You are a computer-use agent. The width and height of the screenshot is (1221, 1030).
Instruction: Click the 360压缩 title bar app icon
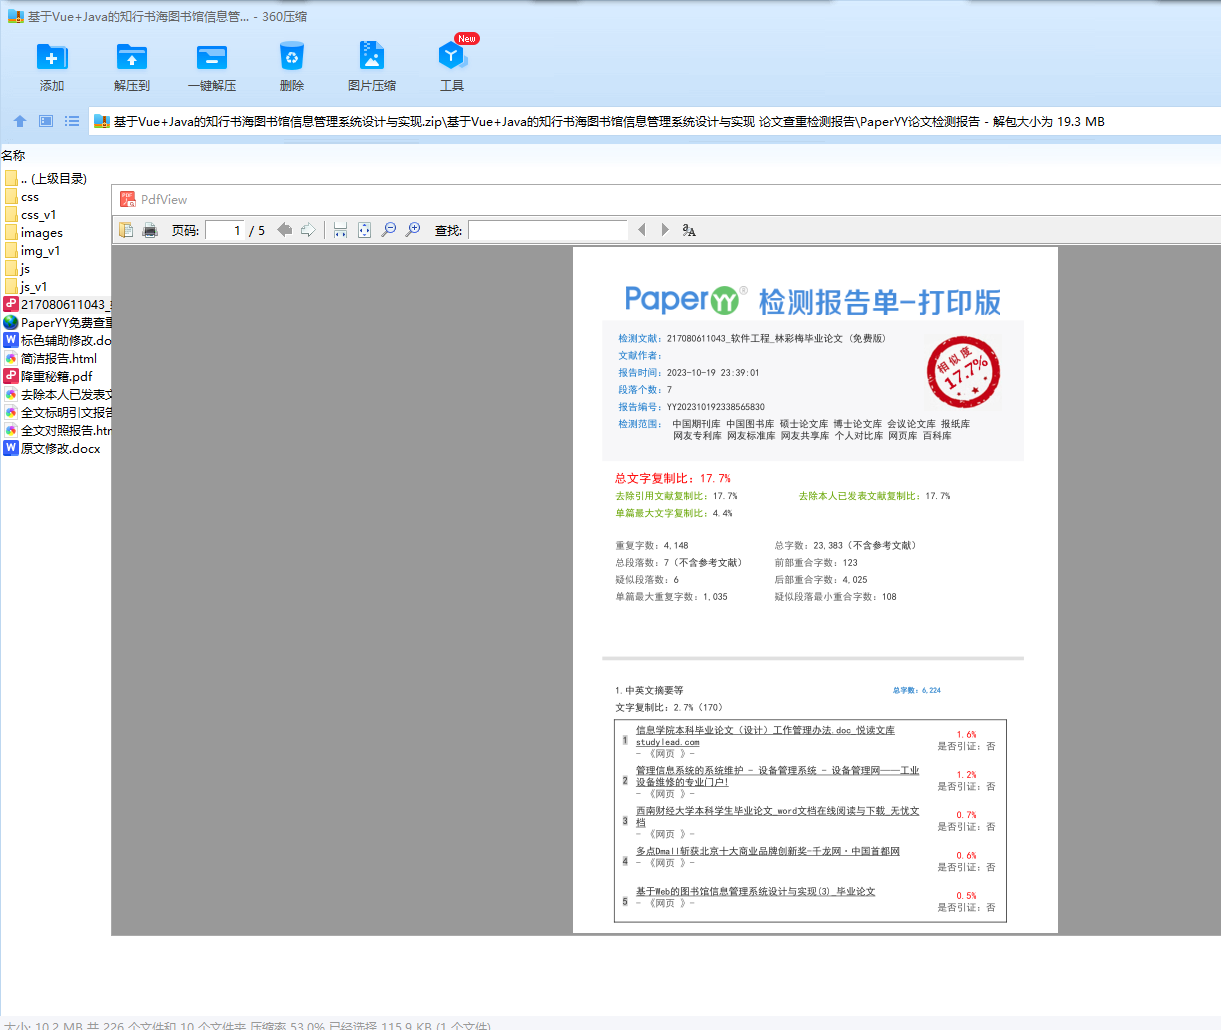[x=15, y=16]
